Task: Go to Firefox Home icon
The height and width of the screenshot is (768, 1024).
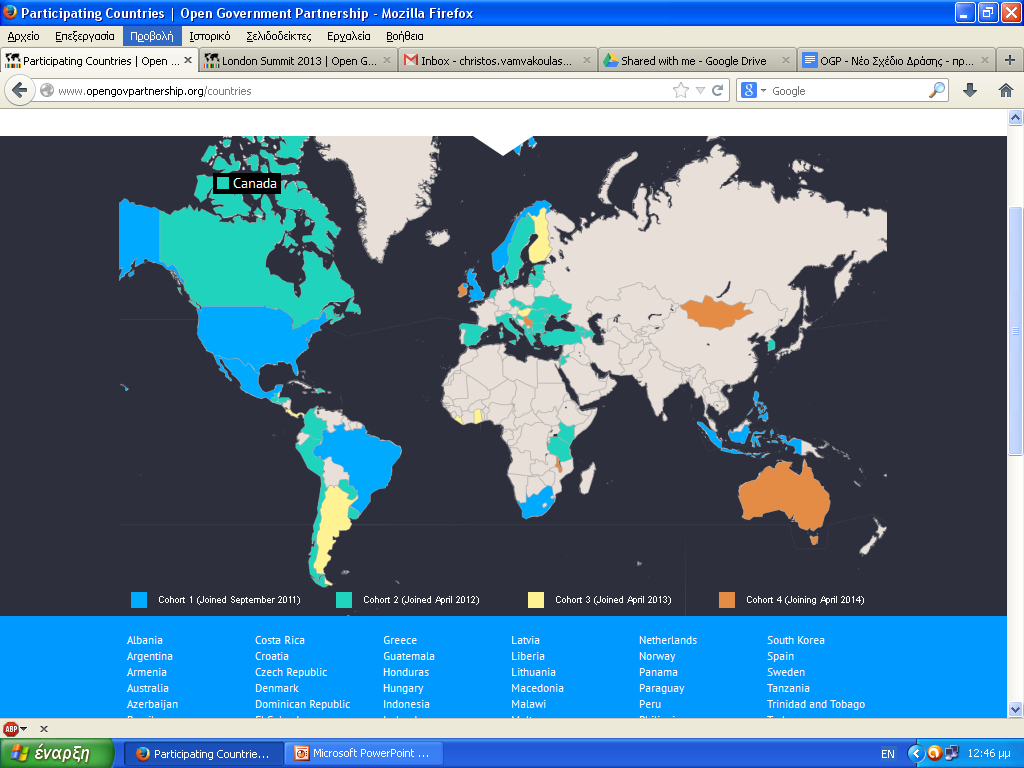Action: tap(1006, 90)
